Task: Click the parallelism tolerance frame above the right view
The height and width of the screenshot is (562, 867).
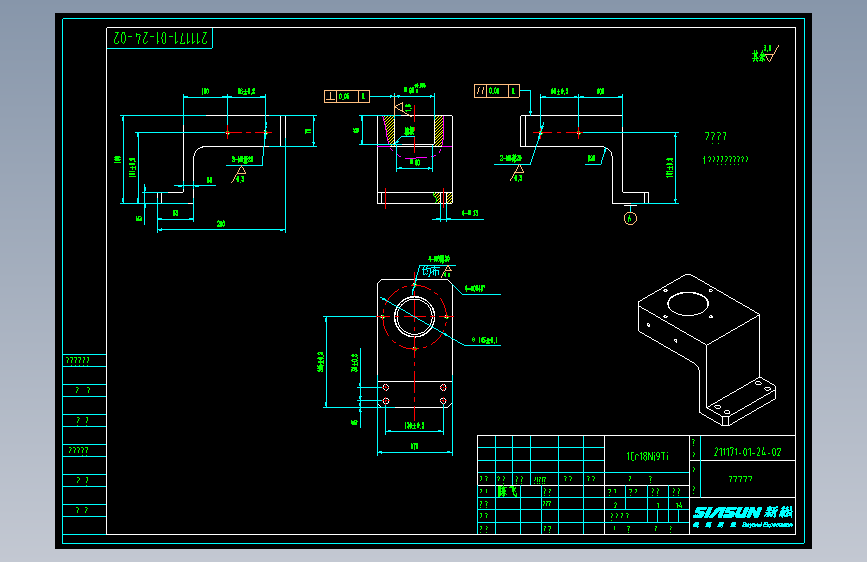Action: pos(497,91)
